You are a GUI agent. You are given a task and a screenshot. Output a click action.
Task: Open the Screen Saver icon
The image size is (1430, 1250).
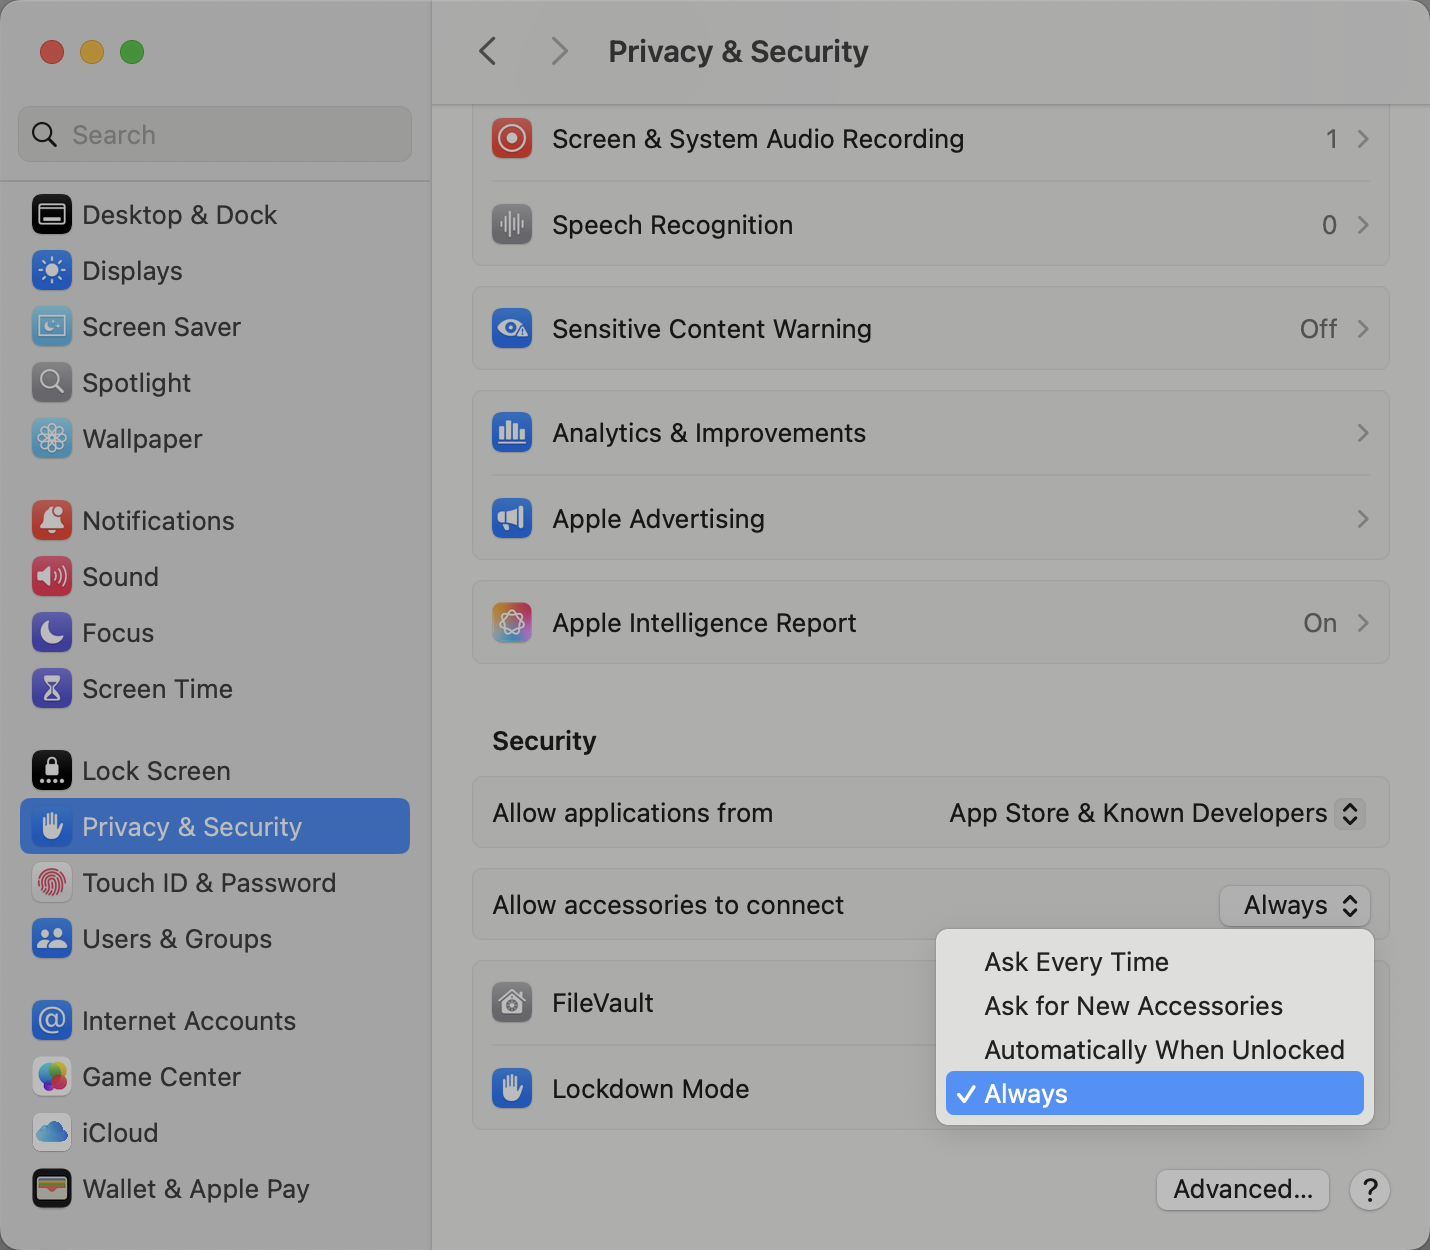pyautogui.click(x=52, y=327)
